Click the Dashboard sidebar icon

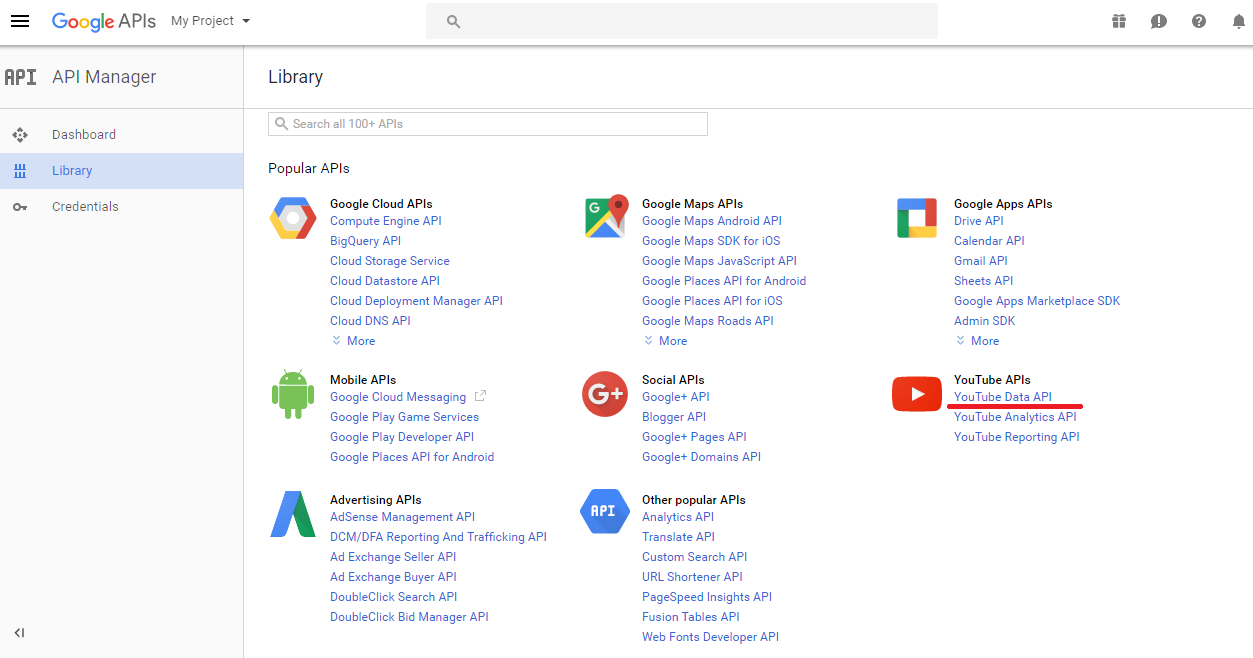tap(20, 135)
